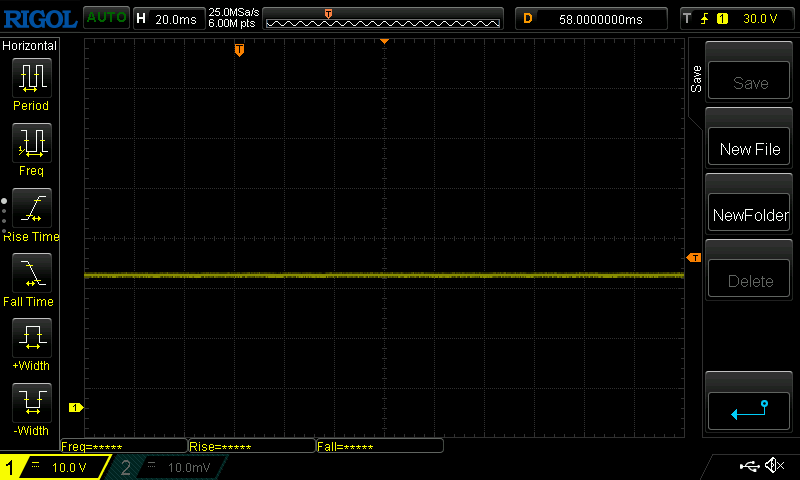Toggle the speaker mute icon
This screenshot has width=800, height=480.
[x=774, y=465]
